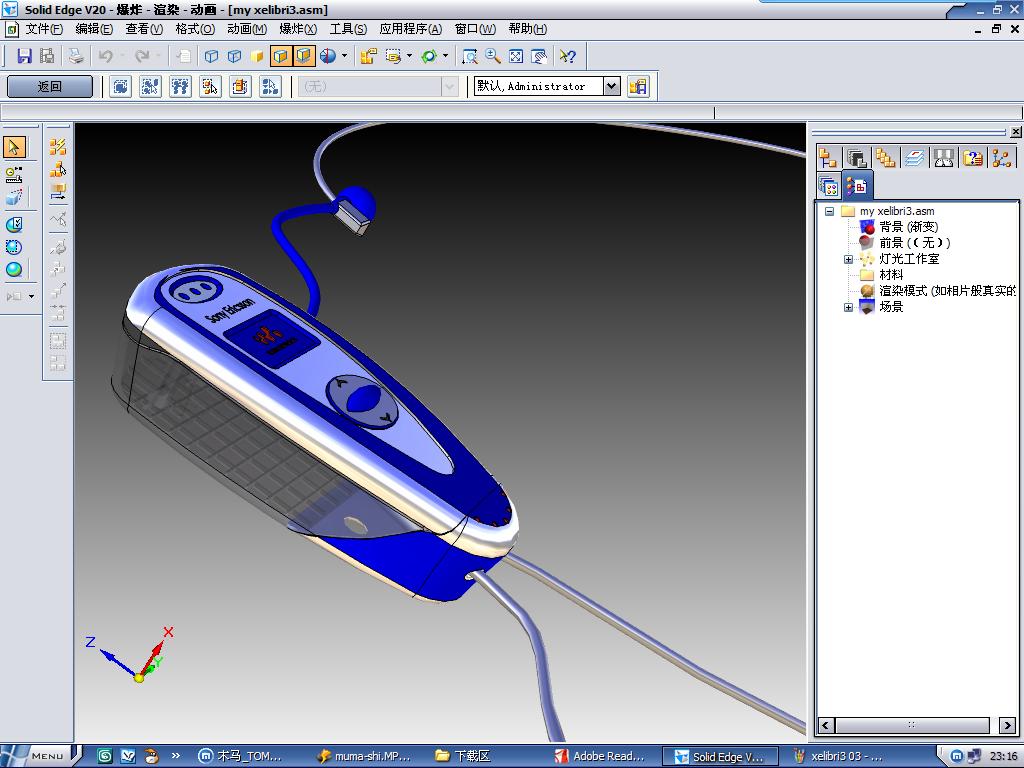Open the 文件(F) menu
Screen dimensions: 1024x768
(x=44, y=29)
